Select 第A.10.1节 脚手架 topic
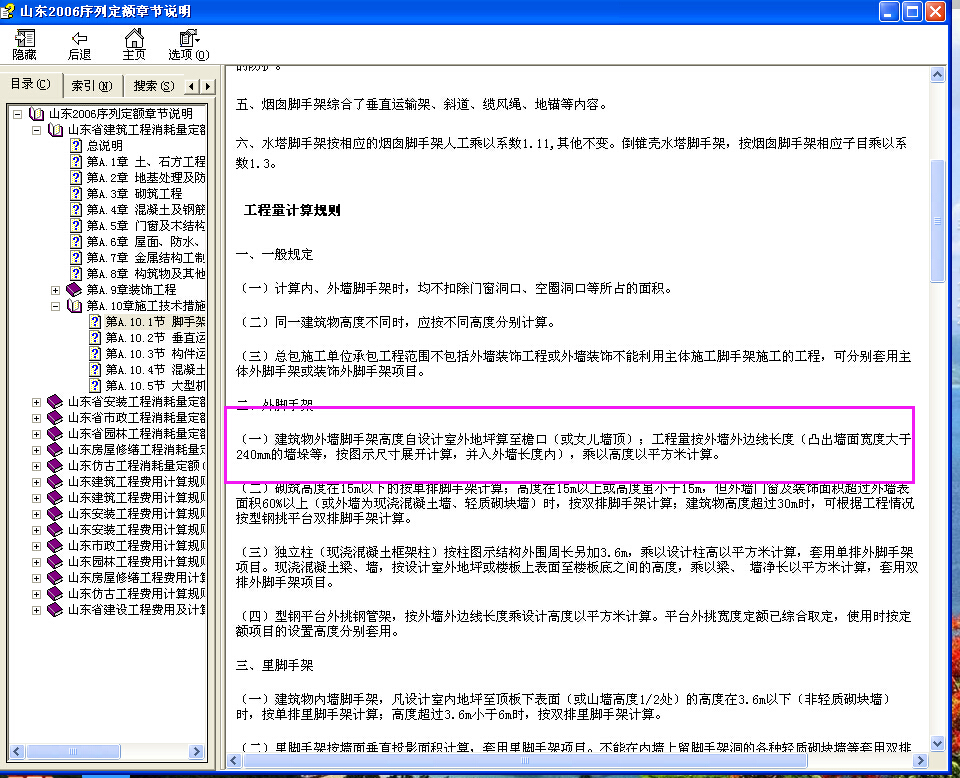The image size is (960, 778). [155, 321]
